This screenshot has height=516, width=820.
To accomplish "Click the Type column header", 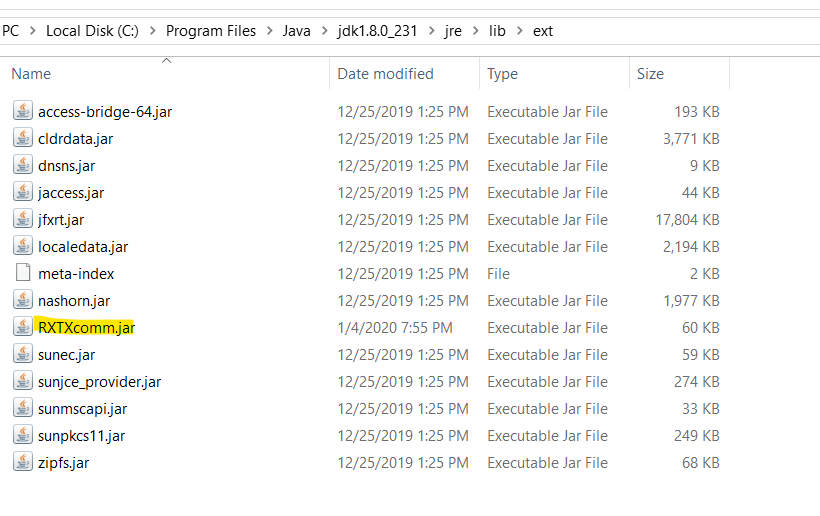I will click(x=502, y=74).
